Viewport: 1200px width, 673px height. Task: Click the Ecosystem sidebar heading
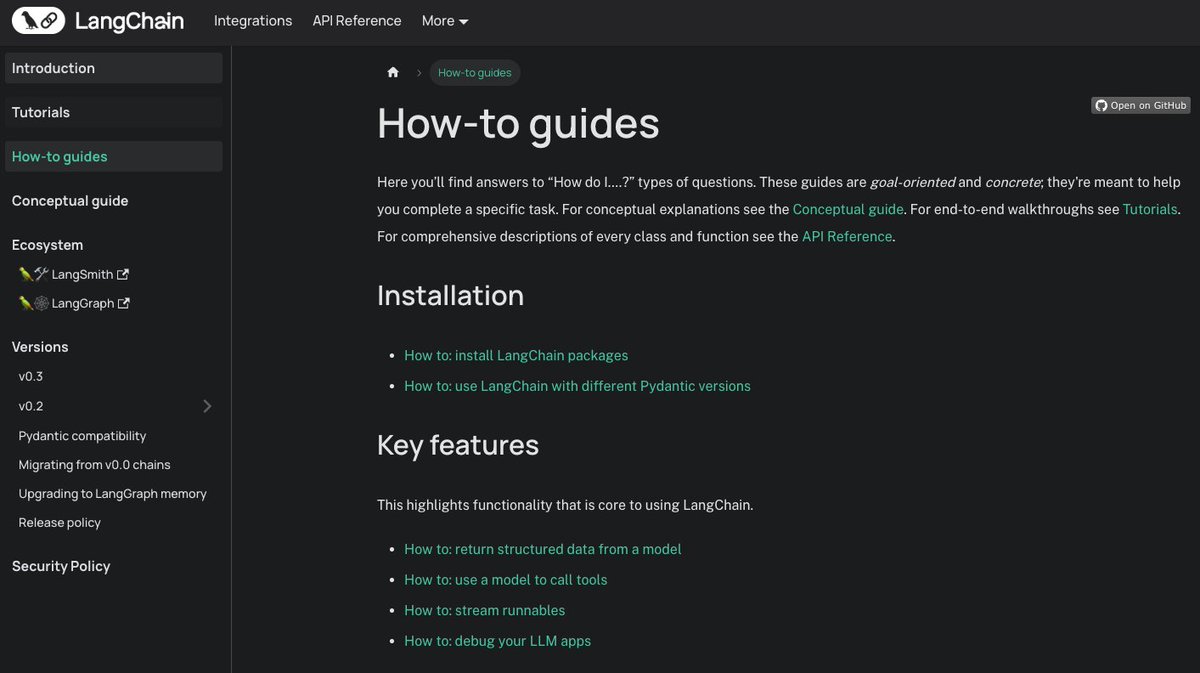(x=47, y=245)
